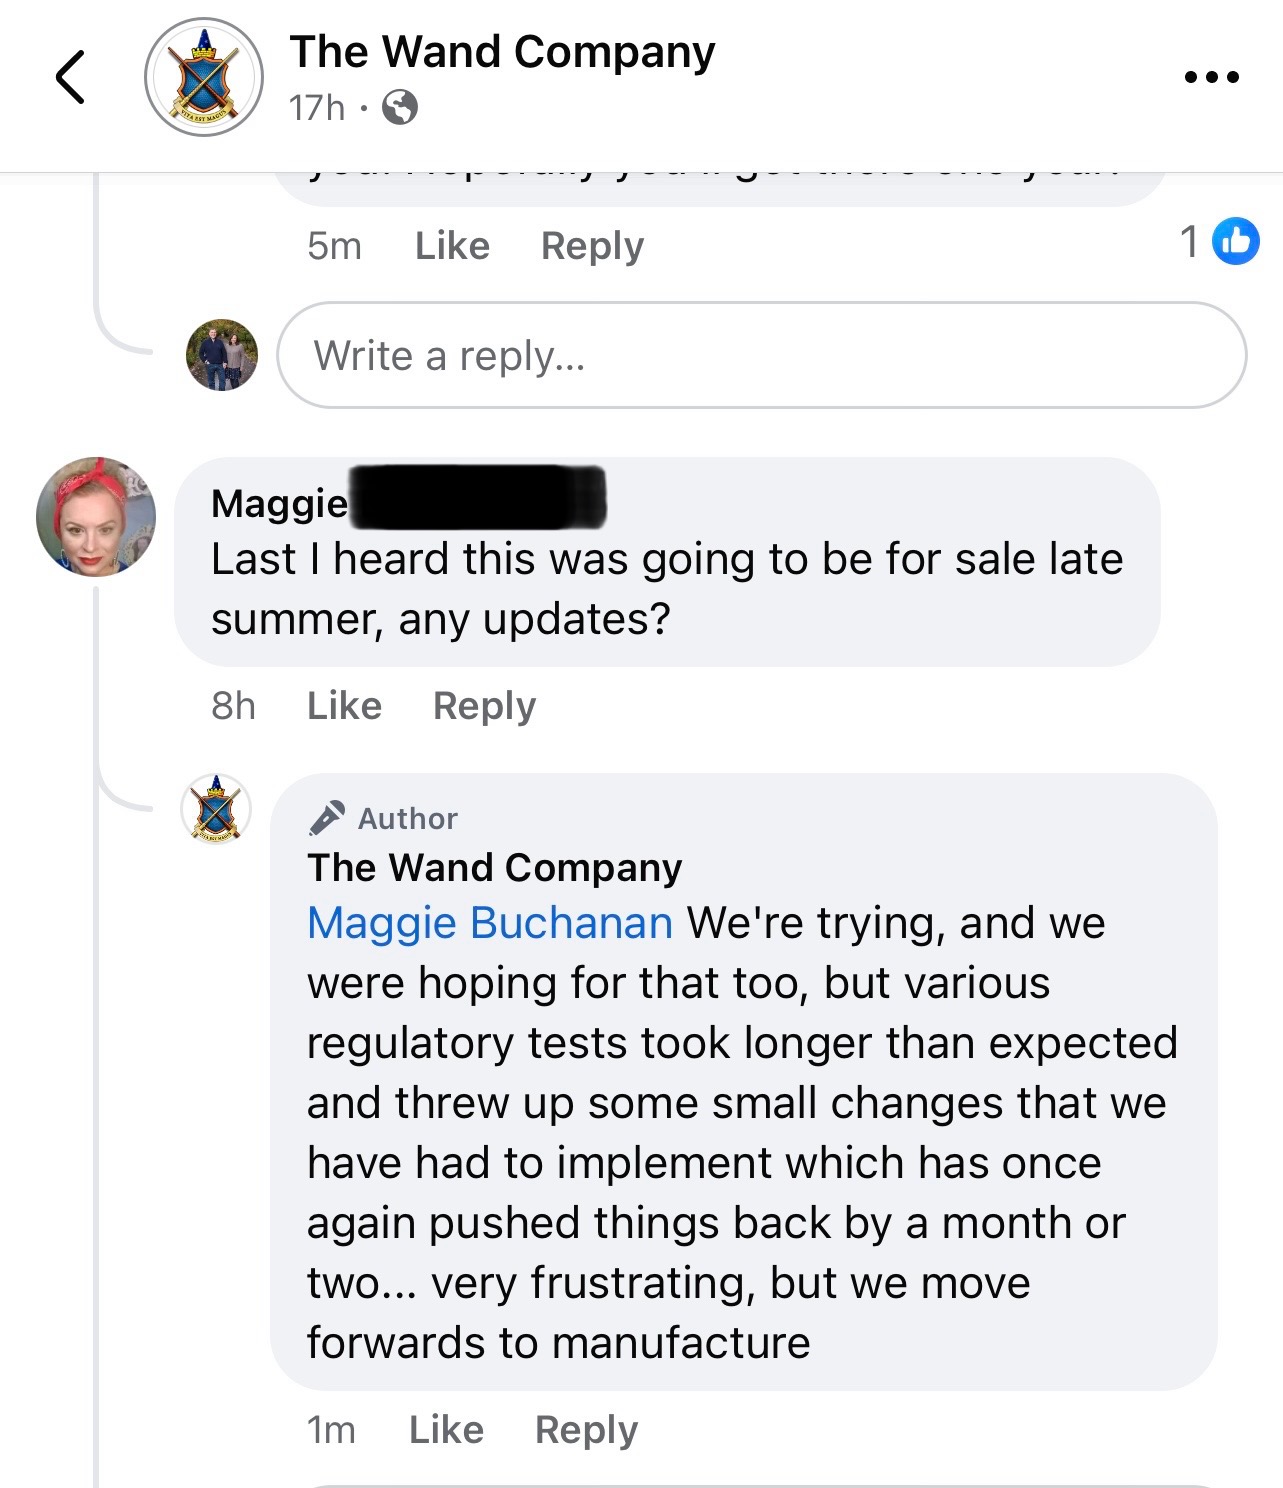Like the comment posted 5m ago
Image resolution: width=1283 pixels, height=1488 pixels.
pyautogui.click(x=452, y=246)
